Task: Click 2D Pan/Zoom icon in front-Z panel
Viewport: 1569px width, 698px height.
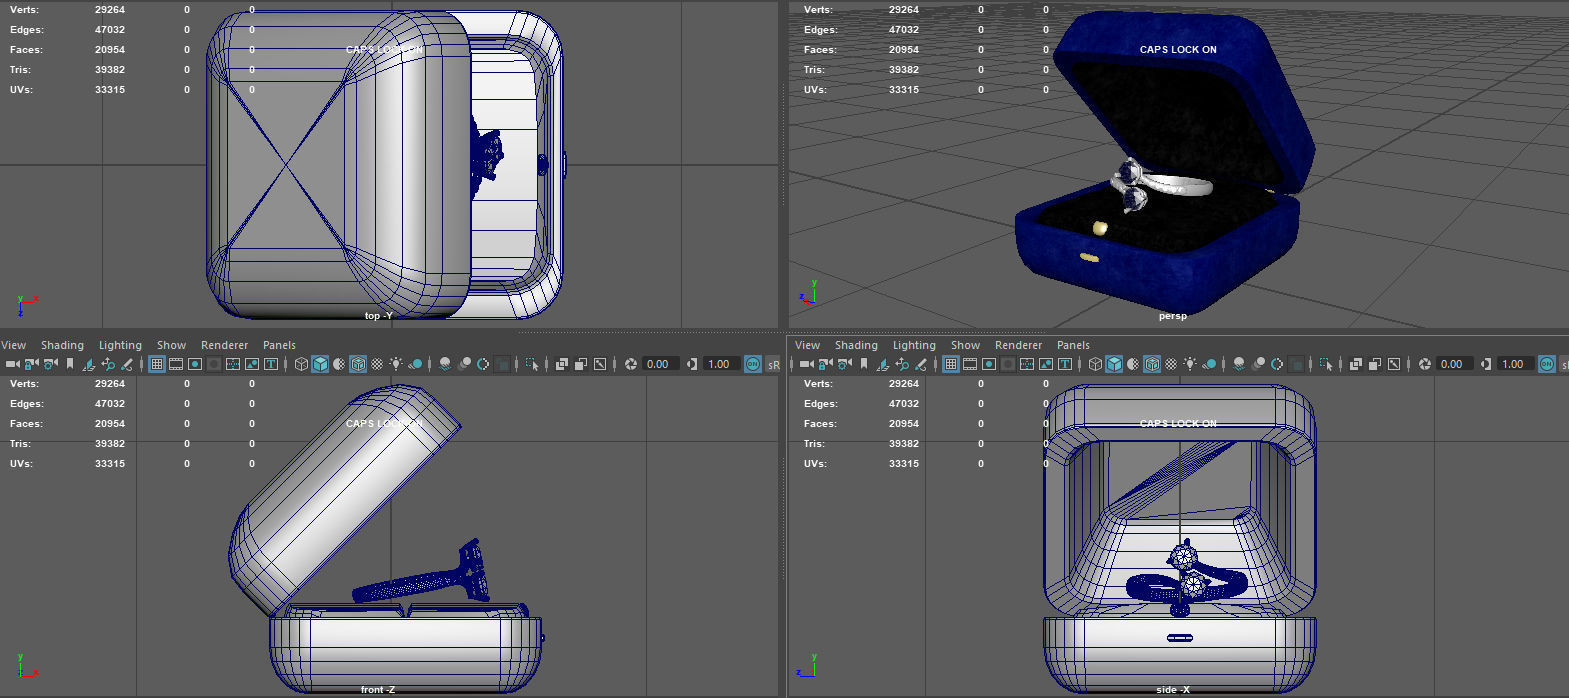Action: coord(108,364)
